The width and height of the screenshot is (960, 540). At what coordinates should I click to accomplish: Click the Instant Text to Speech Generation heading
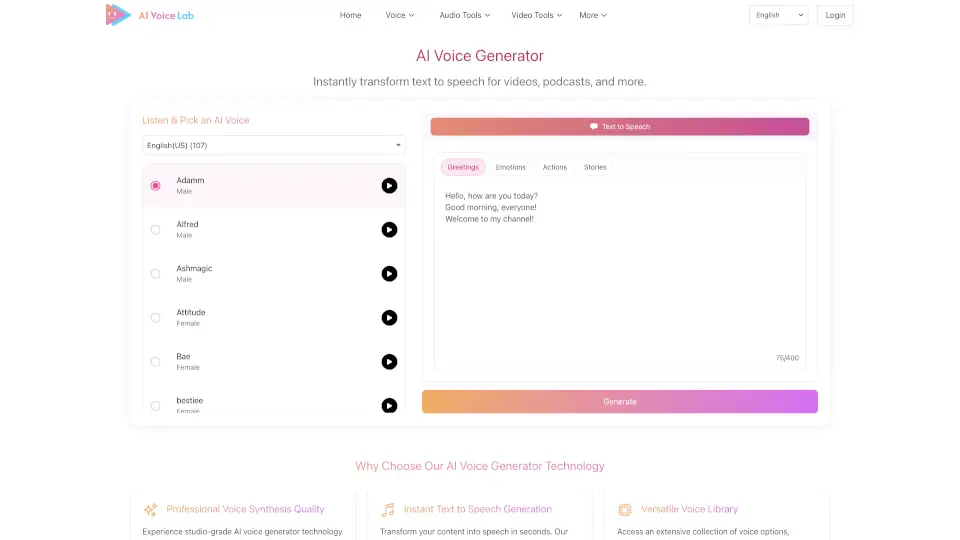tap(478, 509)
